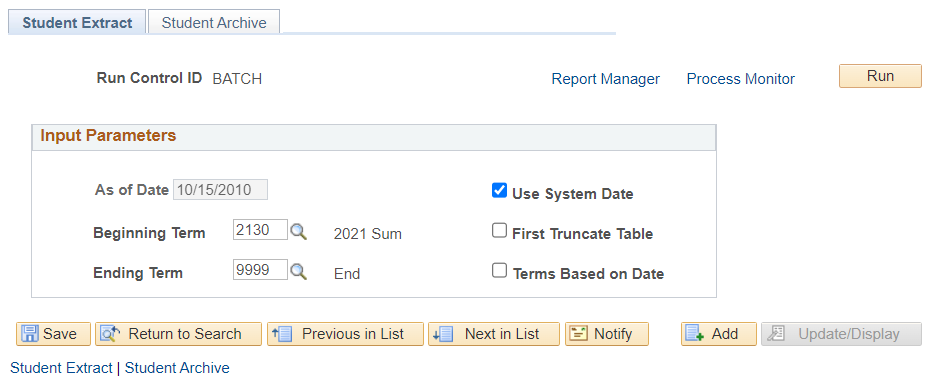Enable the First Truncate Table checkbox
Image resolution: width=939 pixels, height=382 pixels.
coord(499,230)
